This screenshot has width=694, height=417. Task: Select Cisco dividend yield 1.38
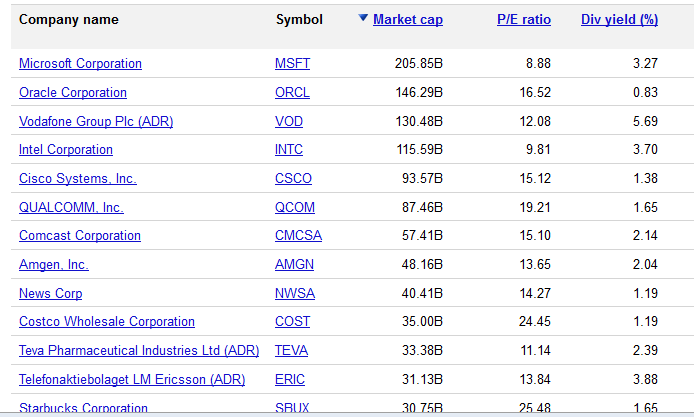(646, 178)
